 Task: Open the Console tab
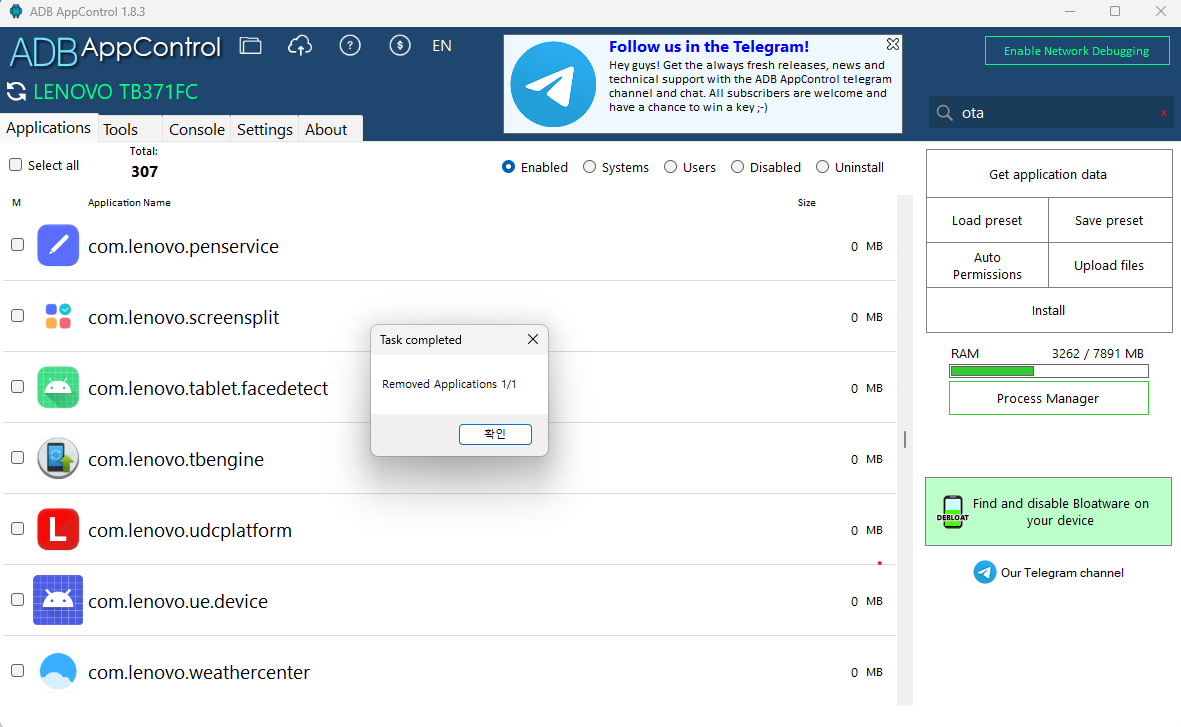197,130
